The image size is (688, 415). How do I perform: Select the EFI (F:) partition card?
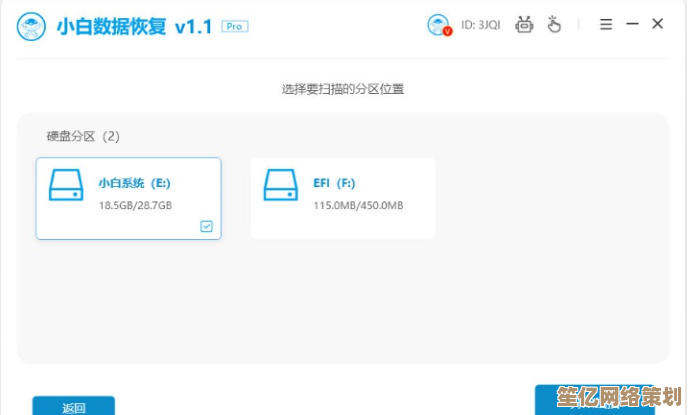343,198
